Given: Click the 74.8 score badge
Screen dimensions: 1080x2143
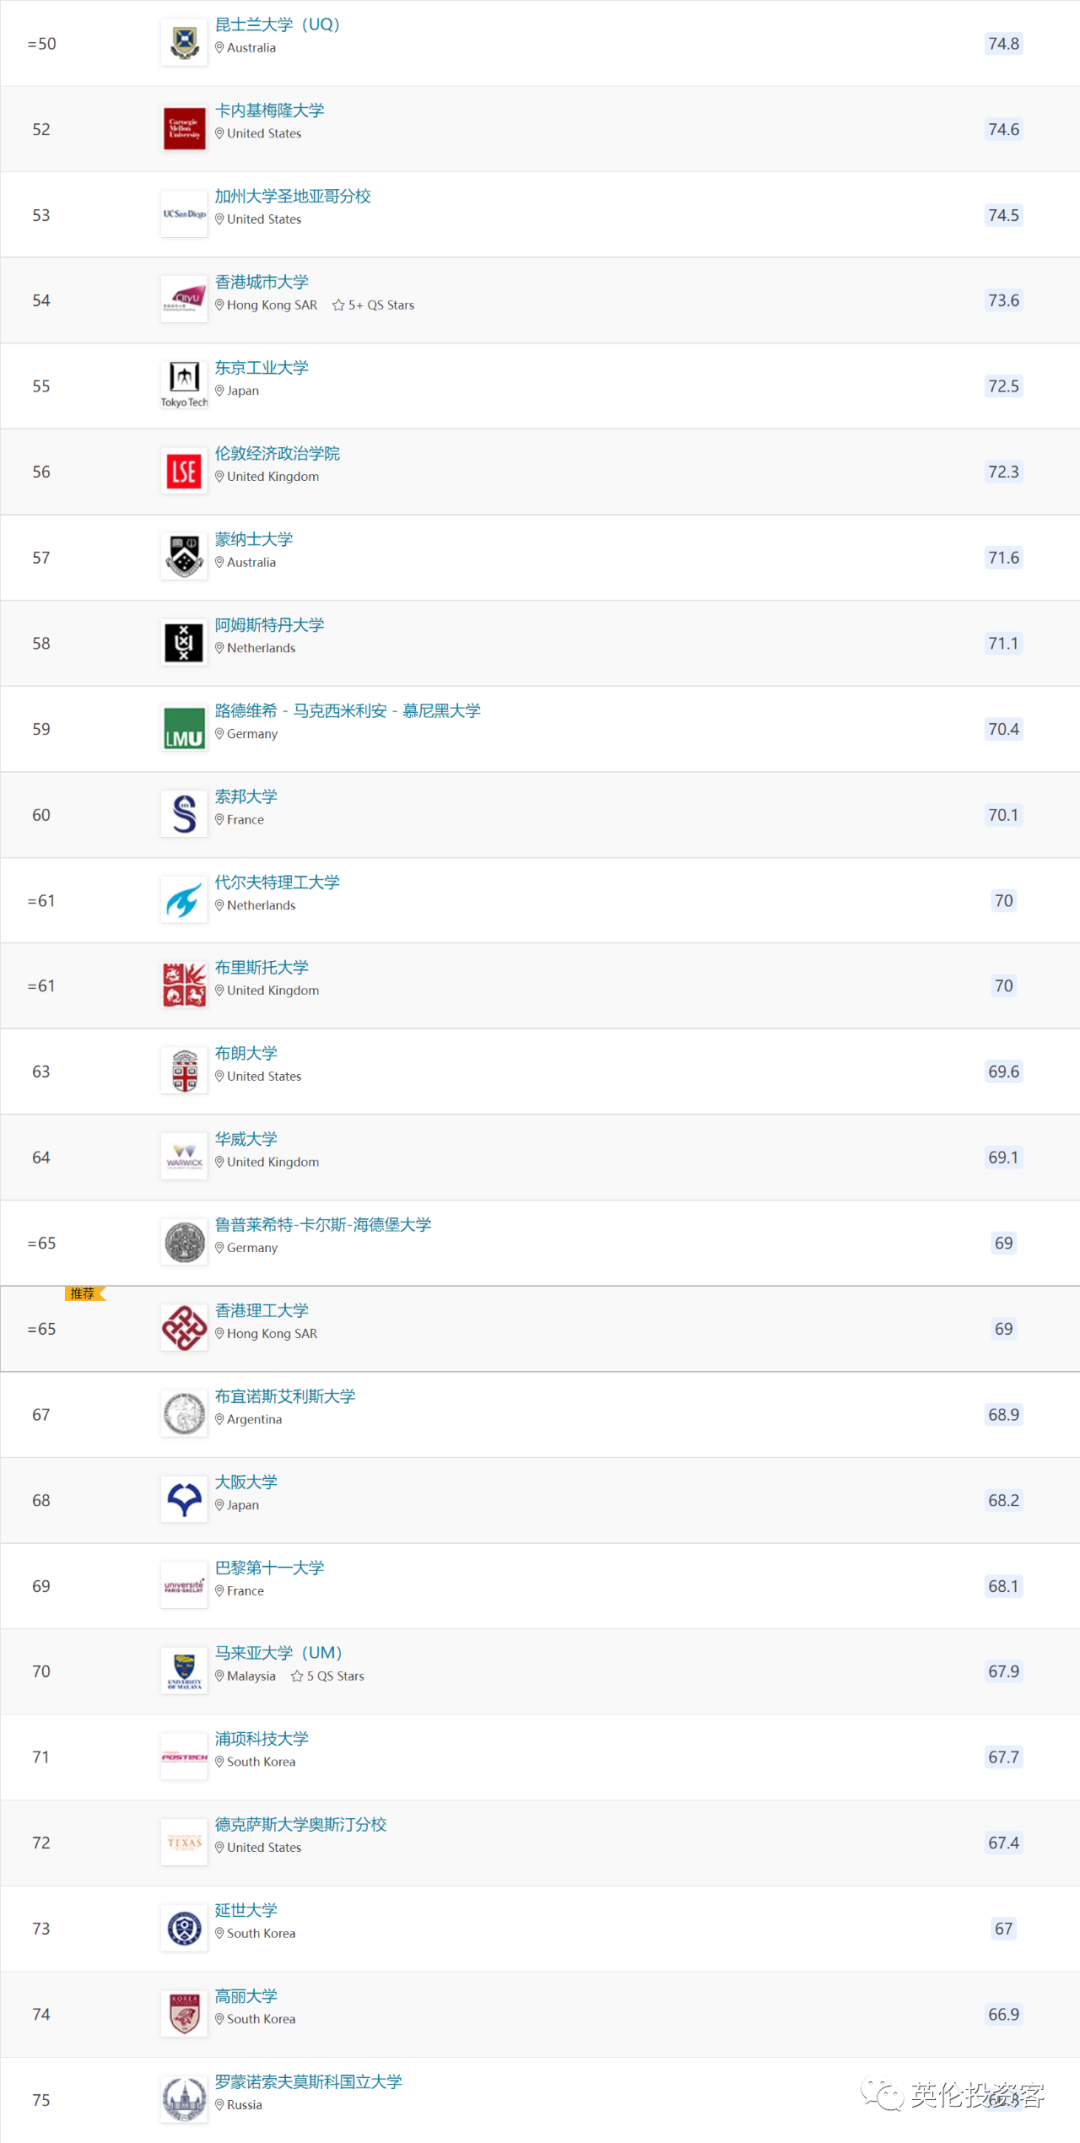Looking at the screenshot, I should coord(1003,44).
